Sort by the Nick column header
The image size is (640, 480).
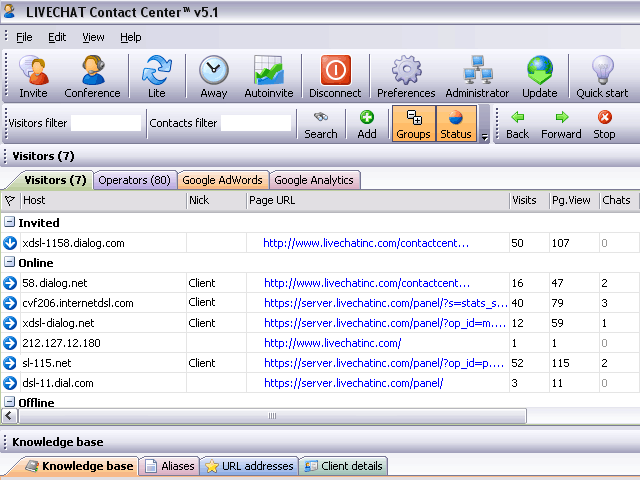[x=216, y=200]
